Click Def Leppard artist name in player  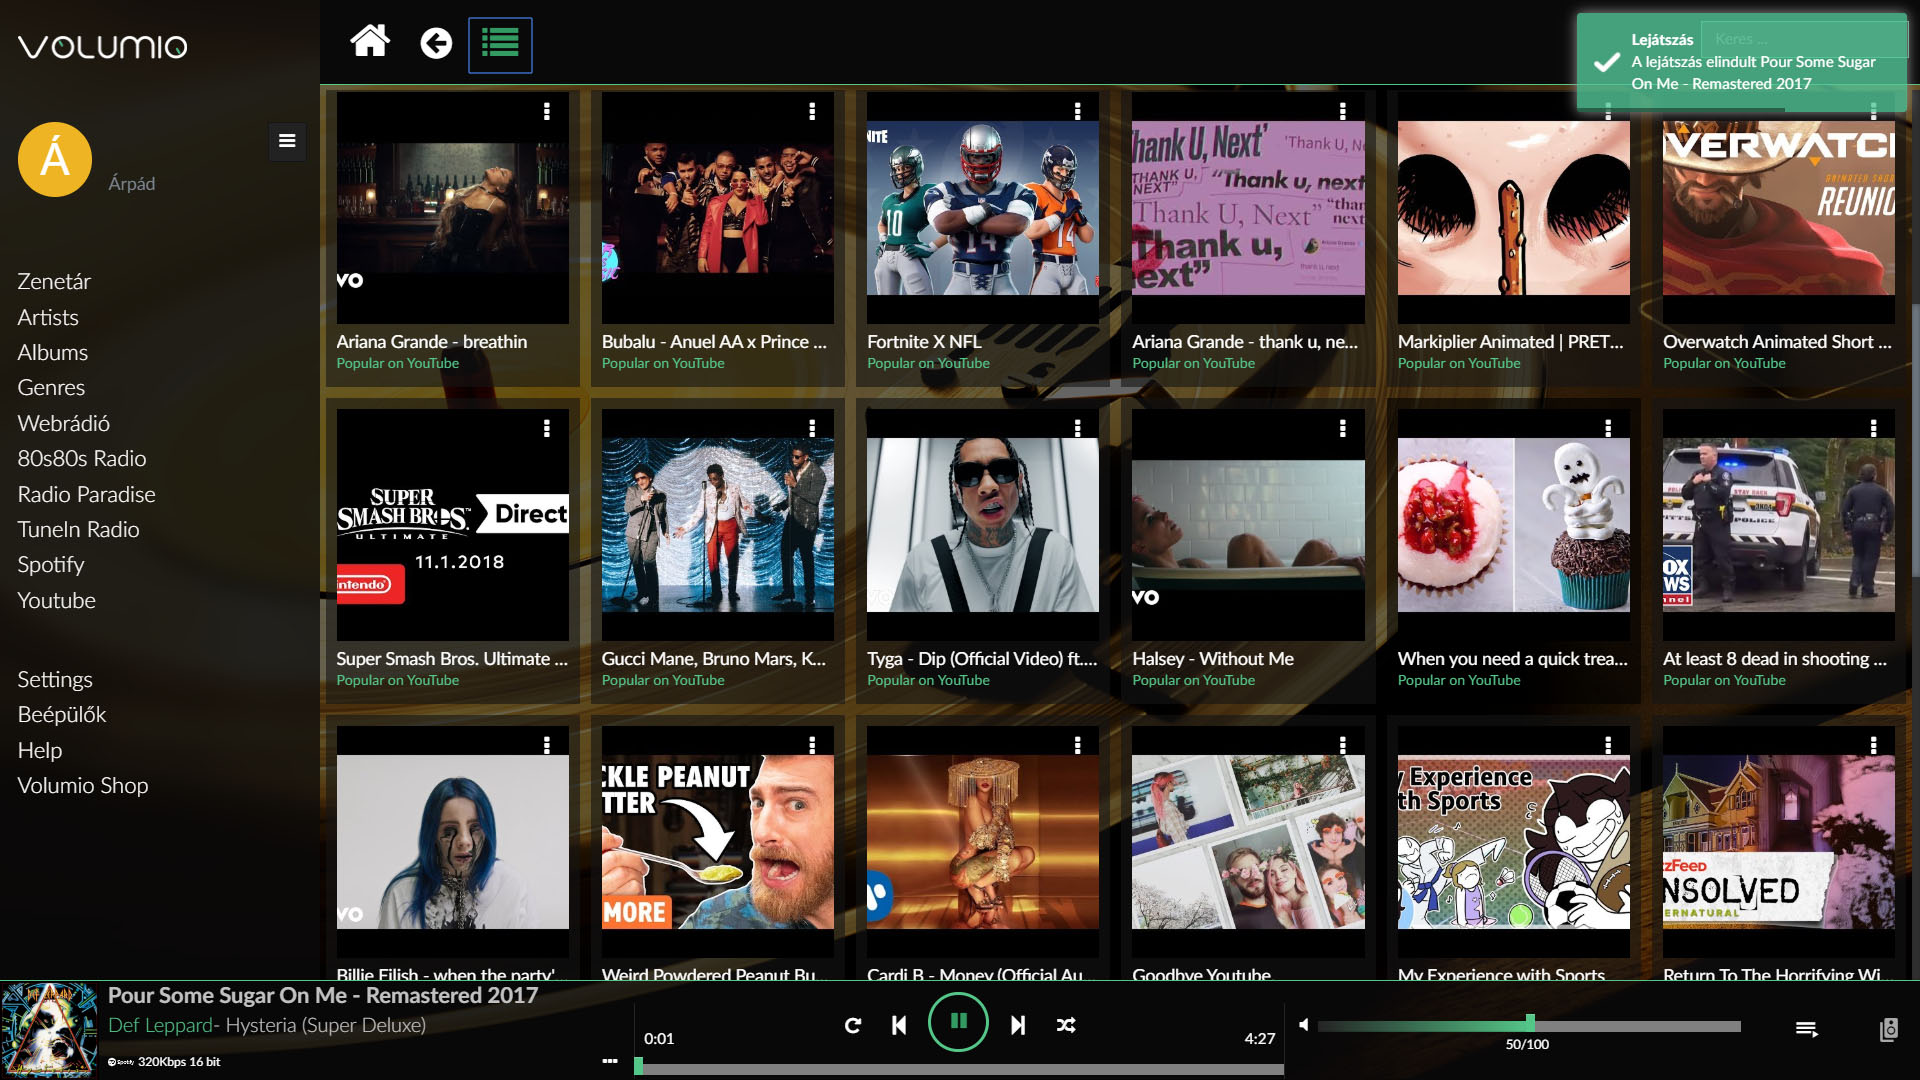[x=160, y=1025]
